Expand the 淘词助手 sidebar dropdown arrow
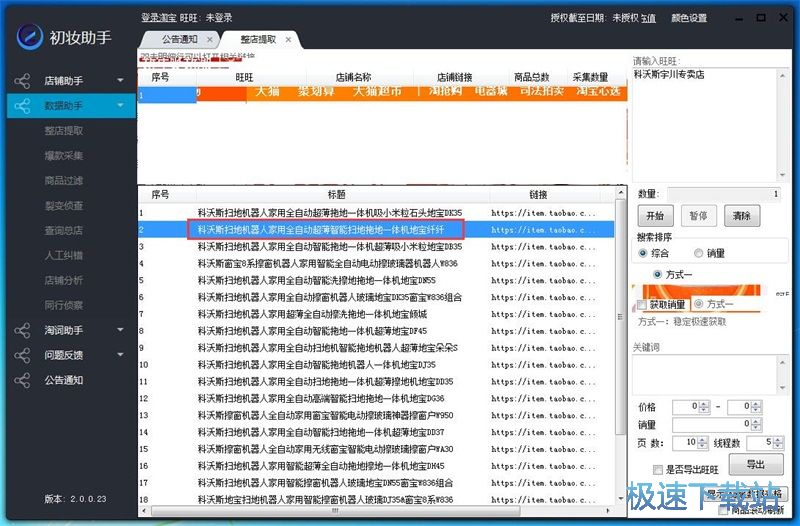The image size is (800, 526). tap(120, 330)
